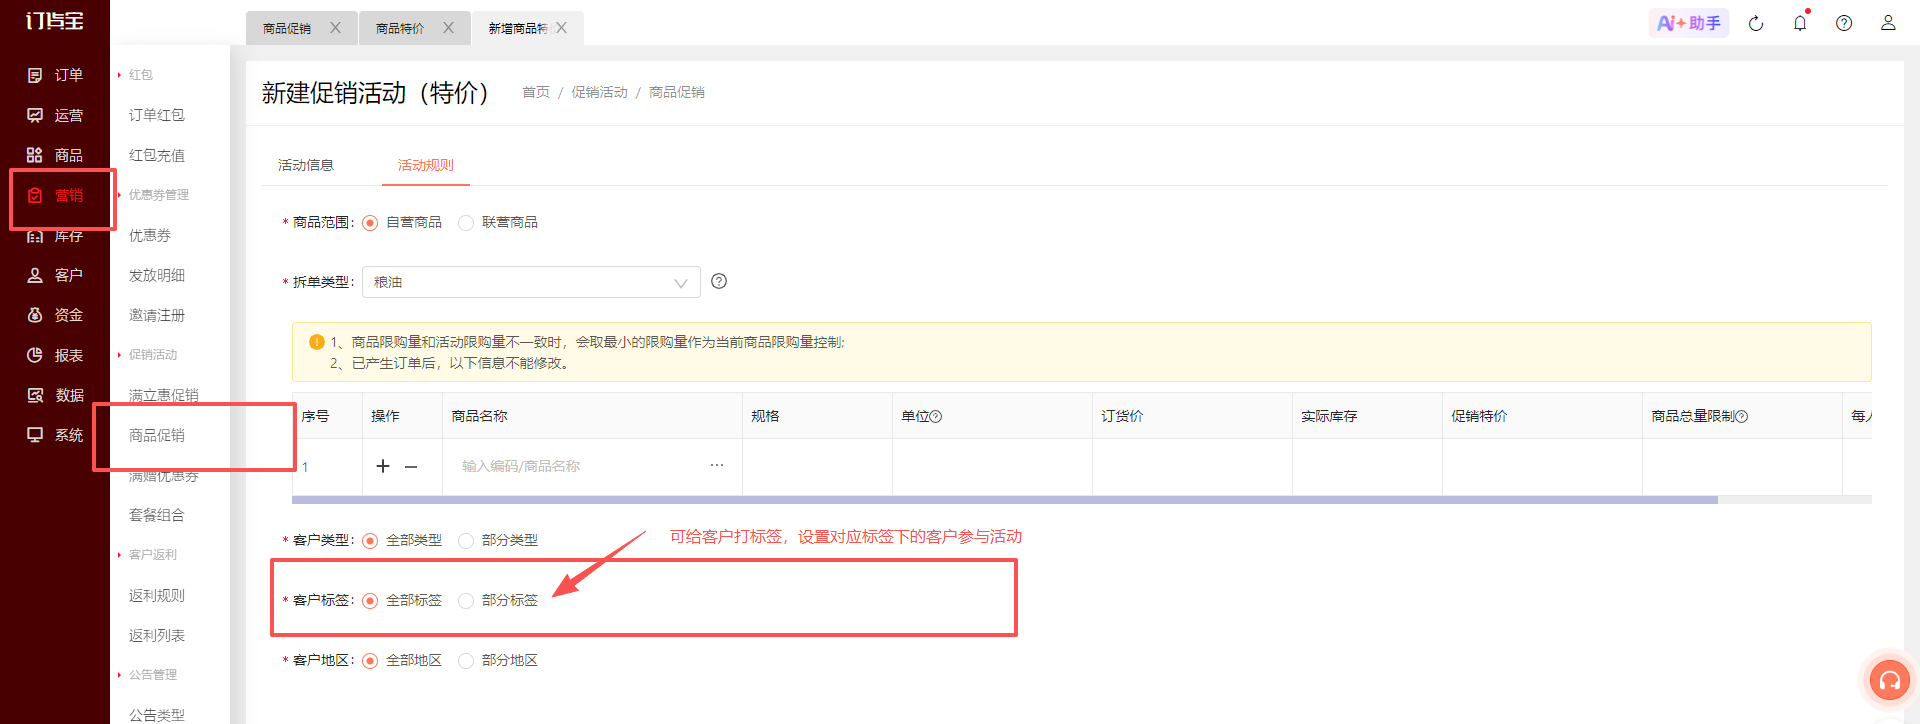Go to 商品促销 via breadcrumb
Image resolution: width=1920 pixels, height=724 pixels.
[677, 92]
